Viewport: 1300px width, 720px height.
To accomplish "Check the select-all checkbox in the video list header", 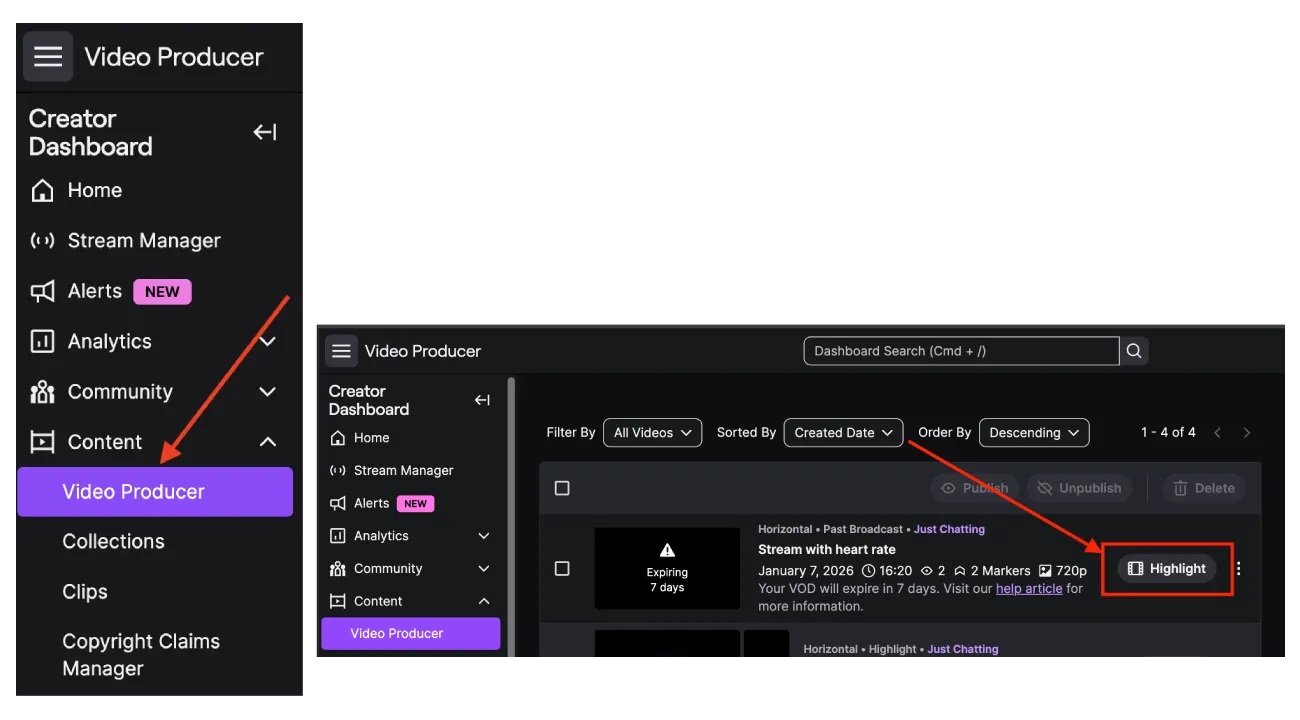I will point(562,488).
